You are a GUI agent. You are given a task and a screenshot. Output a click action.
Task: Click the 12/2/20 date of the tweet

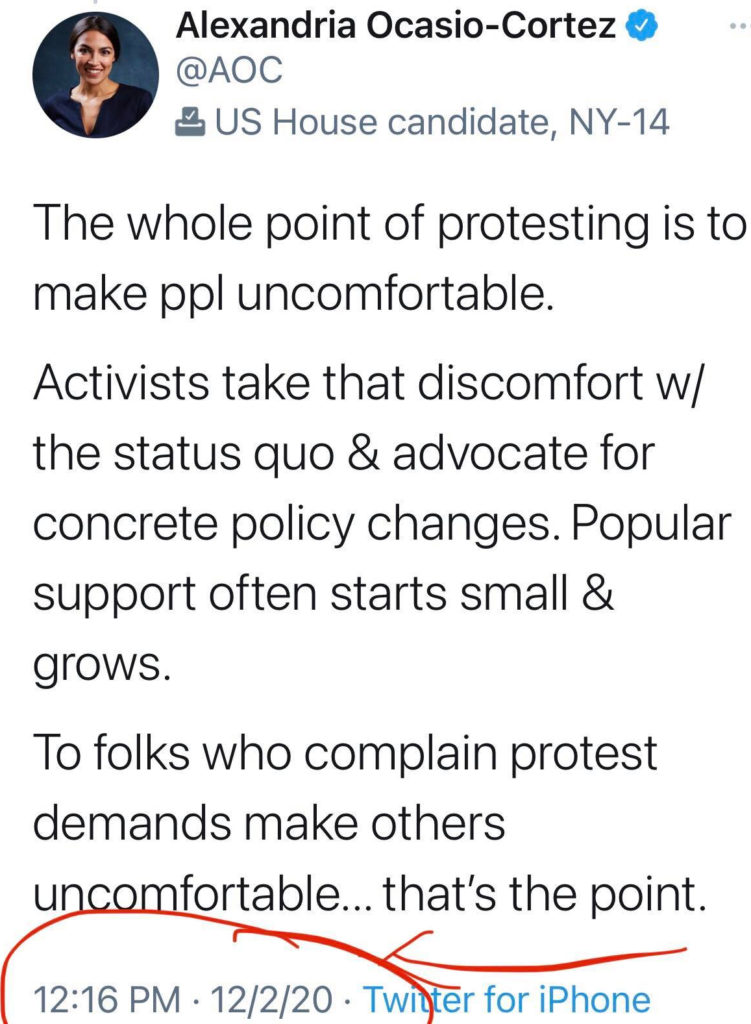pyautogui.click(x=271, y=1000)
